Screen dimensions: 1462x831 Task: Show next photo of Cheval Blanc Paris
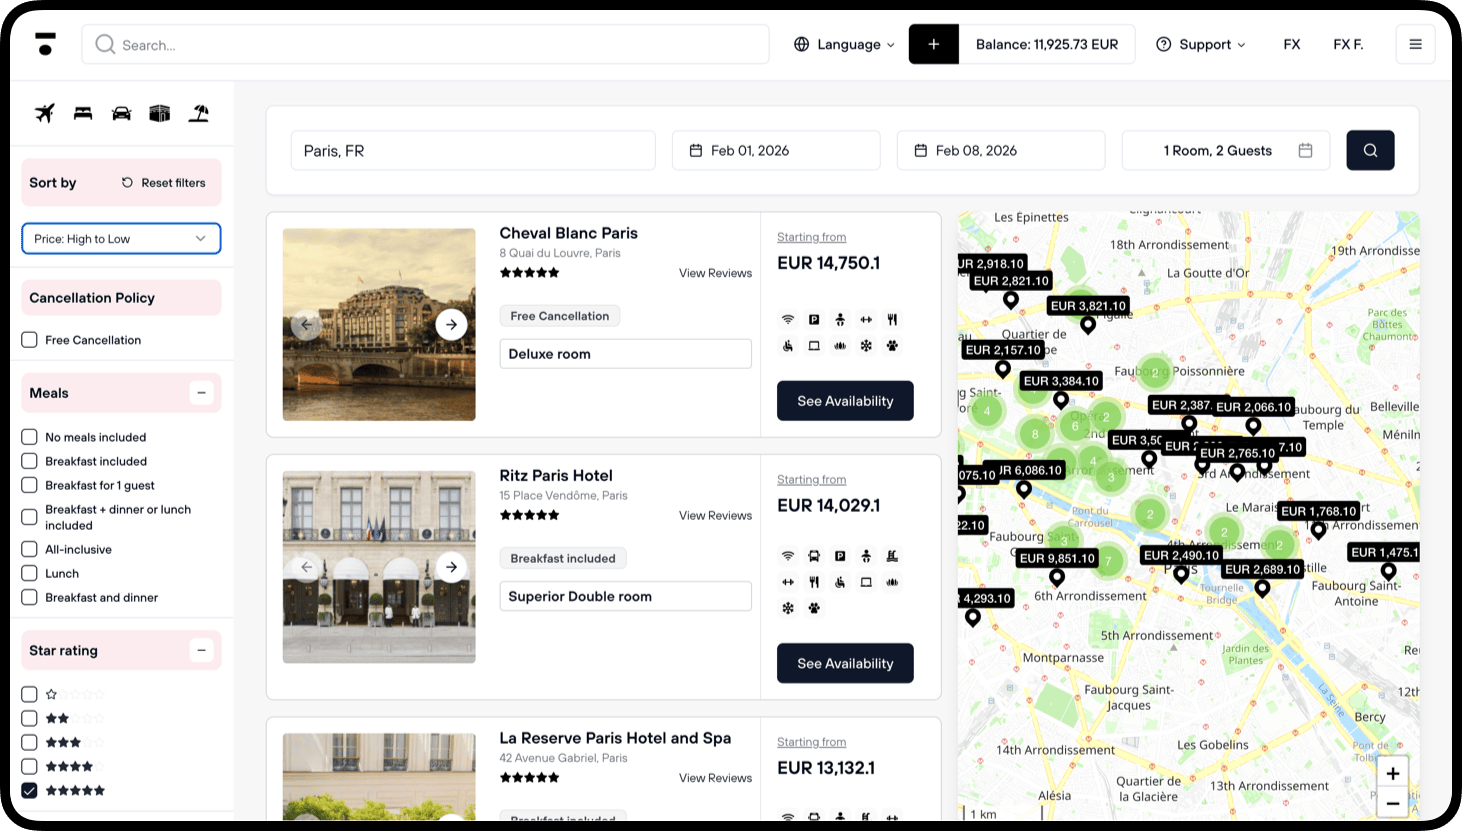[451, 324]
